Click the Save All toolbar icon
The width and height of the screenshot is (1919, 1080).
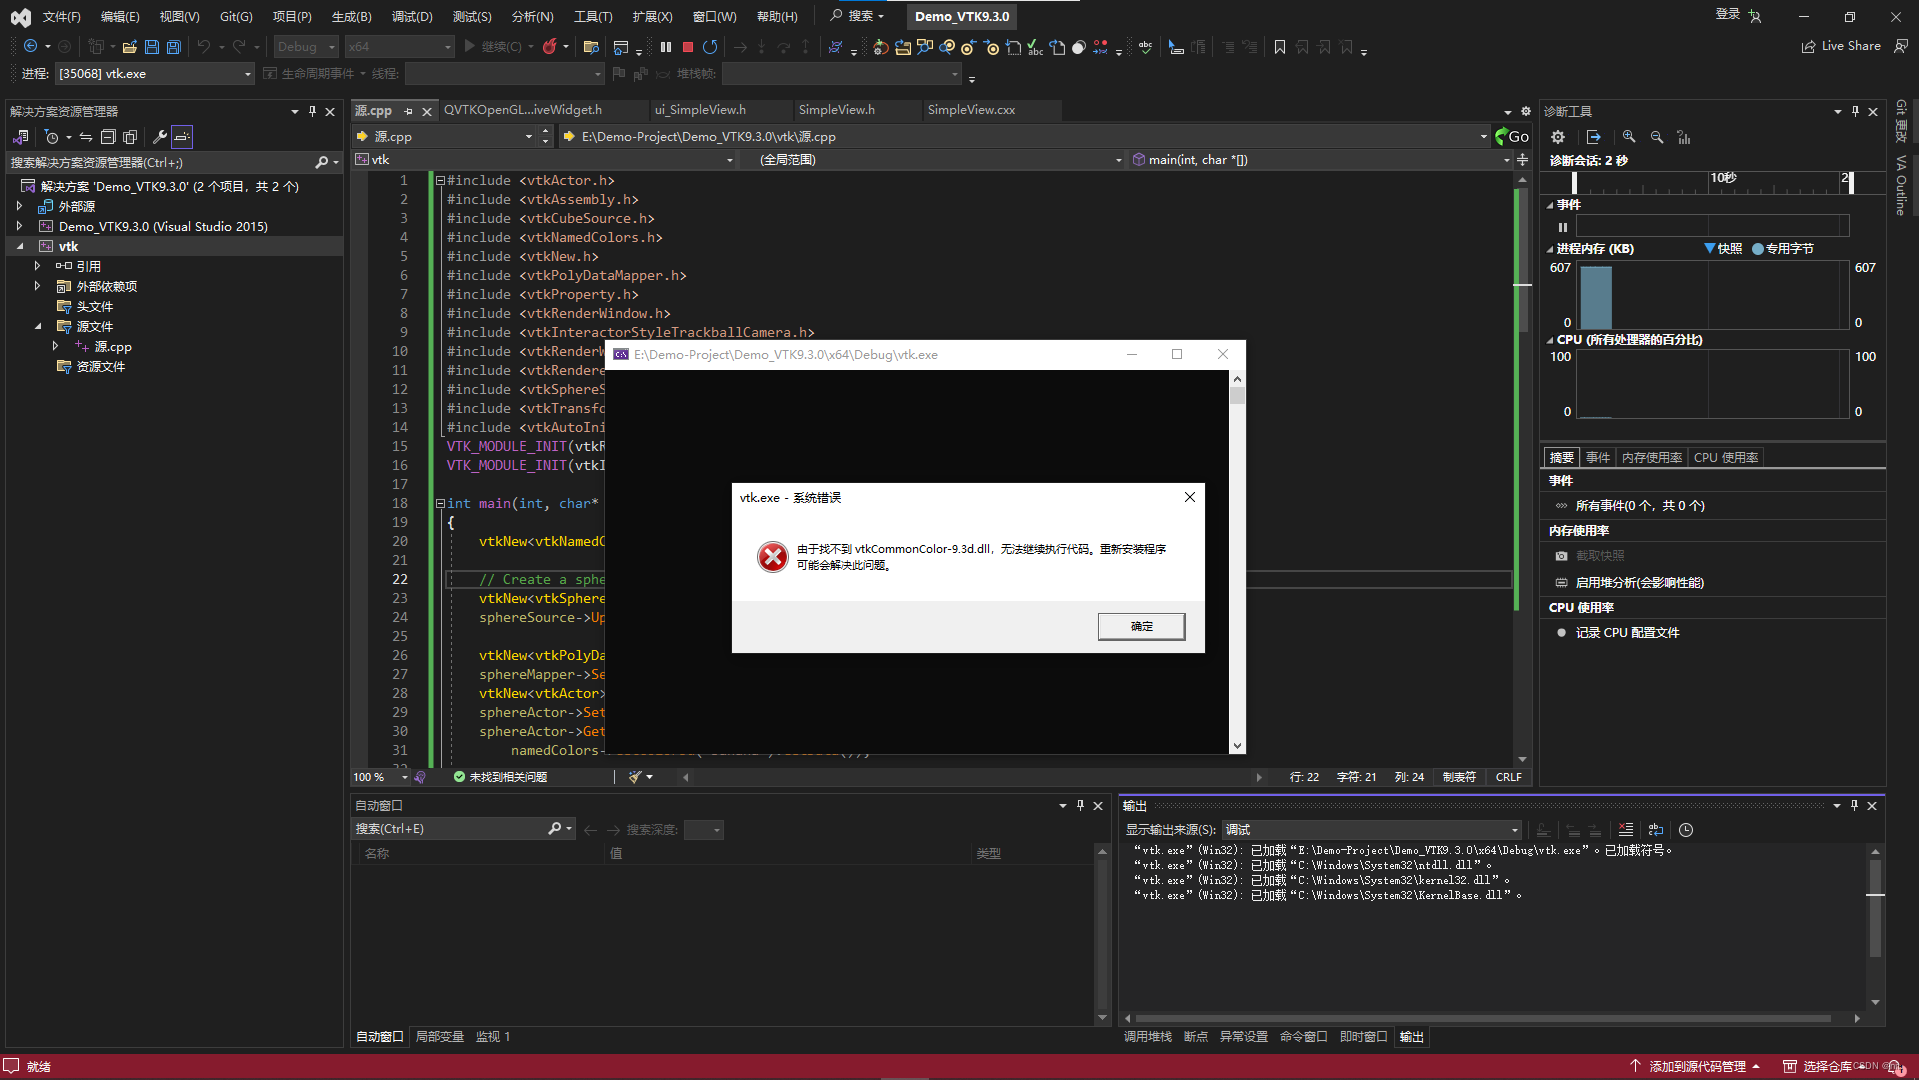[173, 46]
